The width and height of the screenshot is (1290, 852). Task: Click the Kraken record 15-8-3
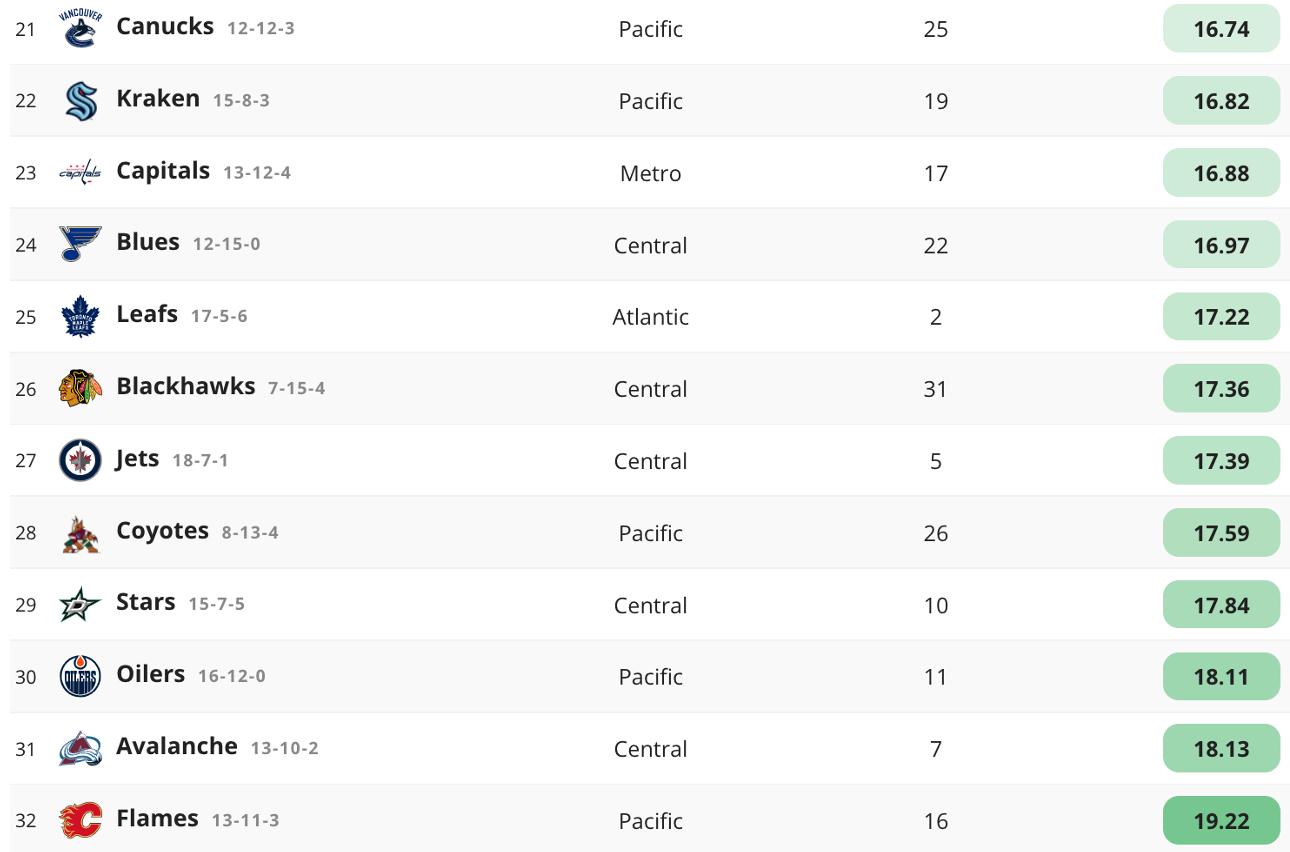click(x=241, y=101)
